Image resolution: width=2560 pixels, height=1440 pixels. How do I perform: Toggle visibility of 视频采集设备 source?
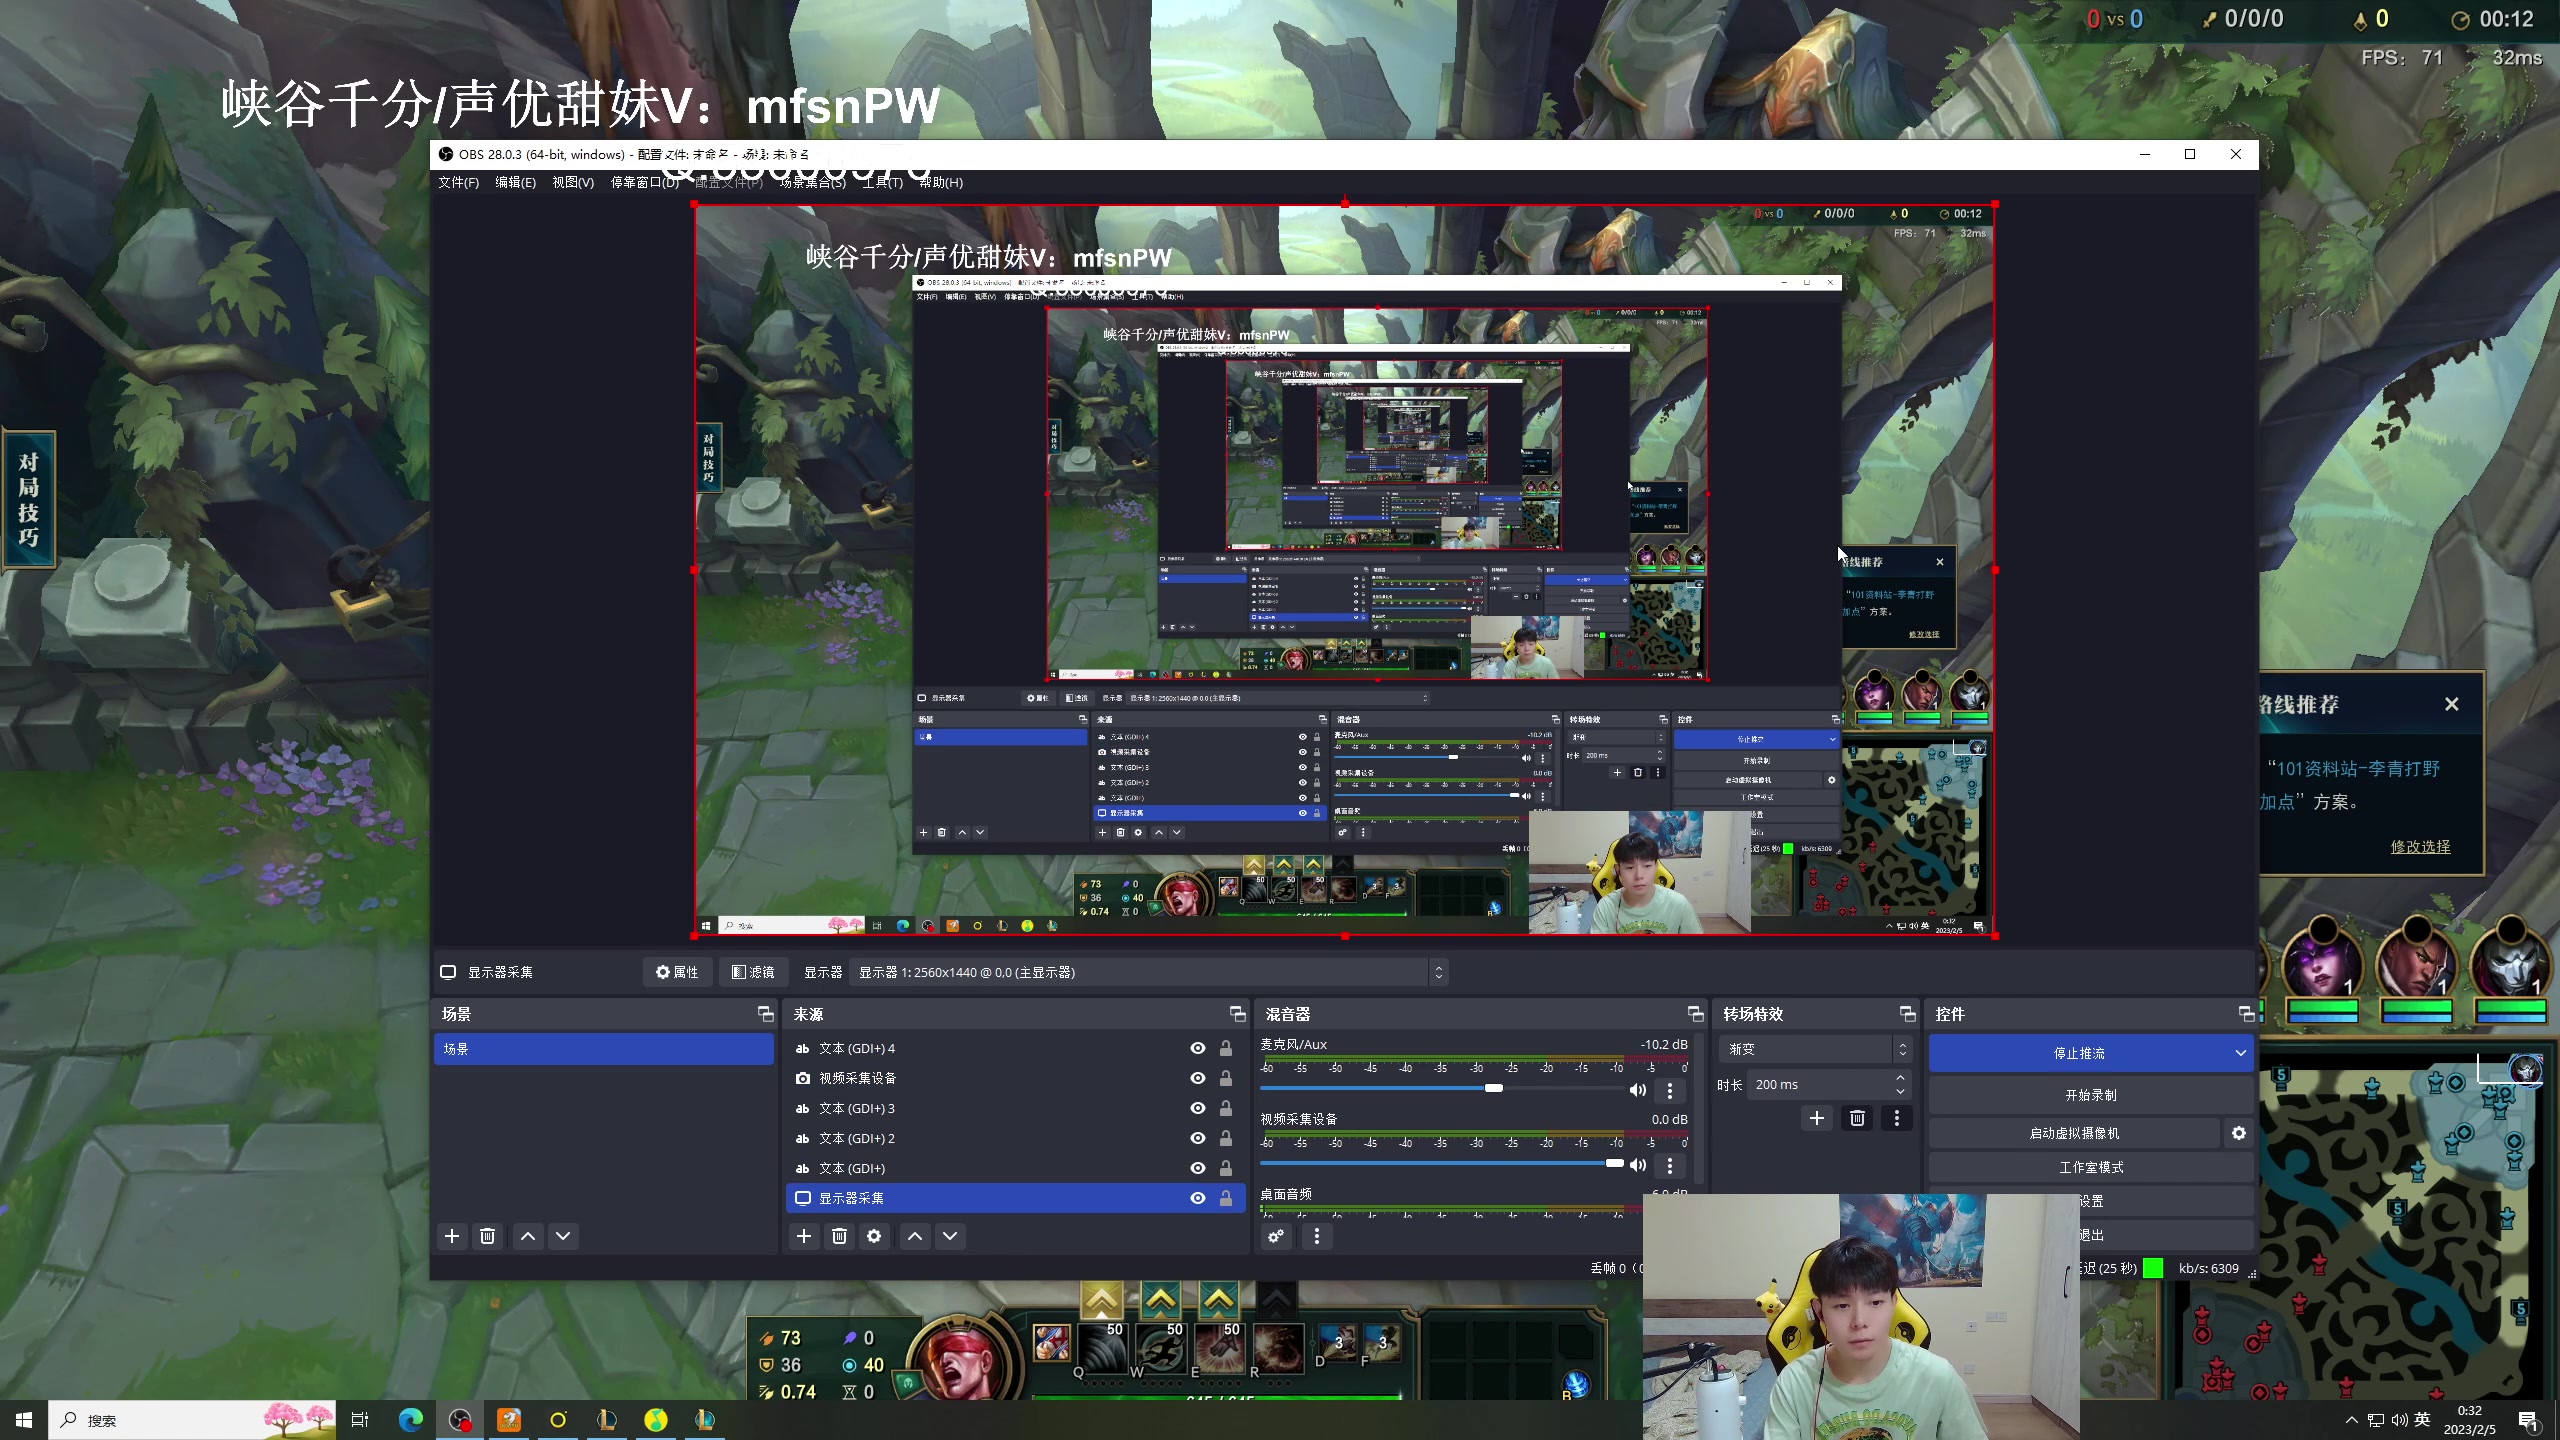pos(1197,1078)
